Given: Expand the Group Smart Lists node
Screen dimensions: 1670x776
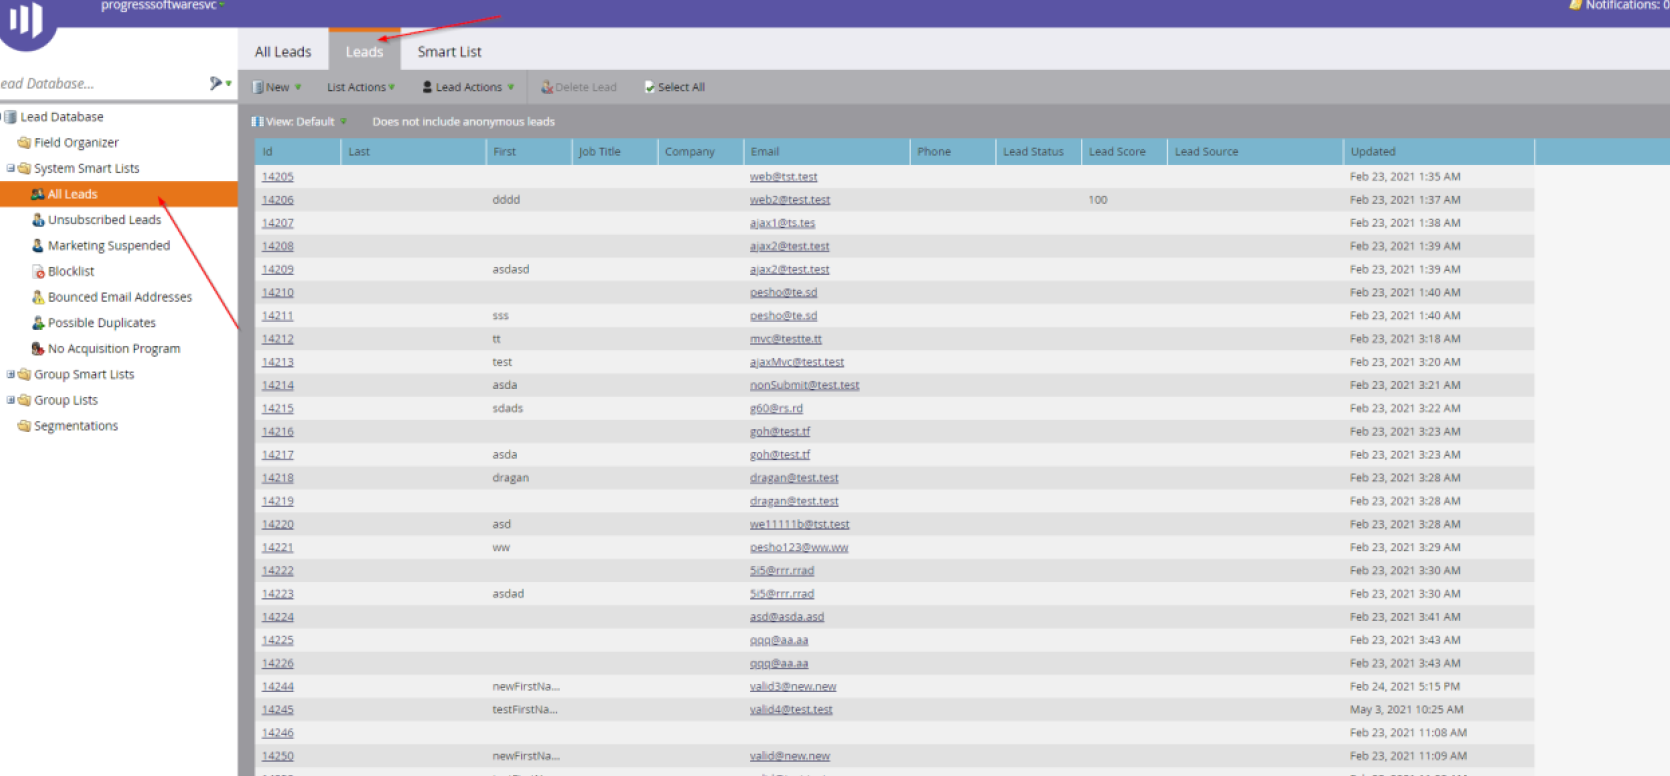Looking at the screenshot, I should 11,374.
